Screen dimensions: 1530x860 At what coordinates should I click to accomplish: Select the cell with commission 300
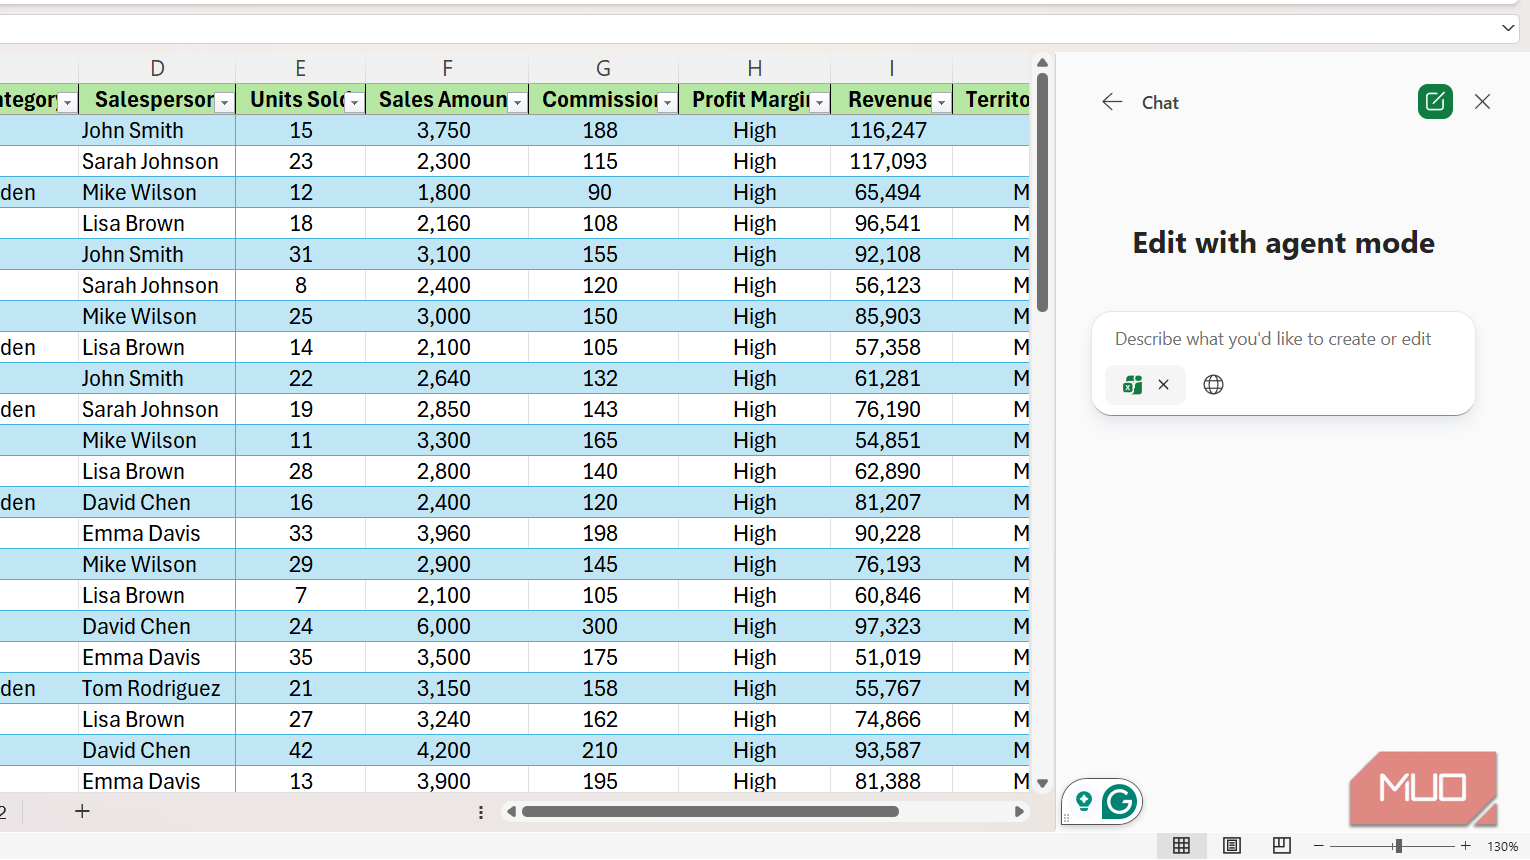pyautogui.click(x=603, y=626)
